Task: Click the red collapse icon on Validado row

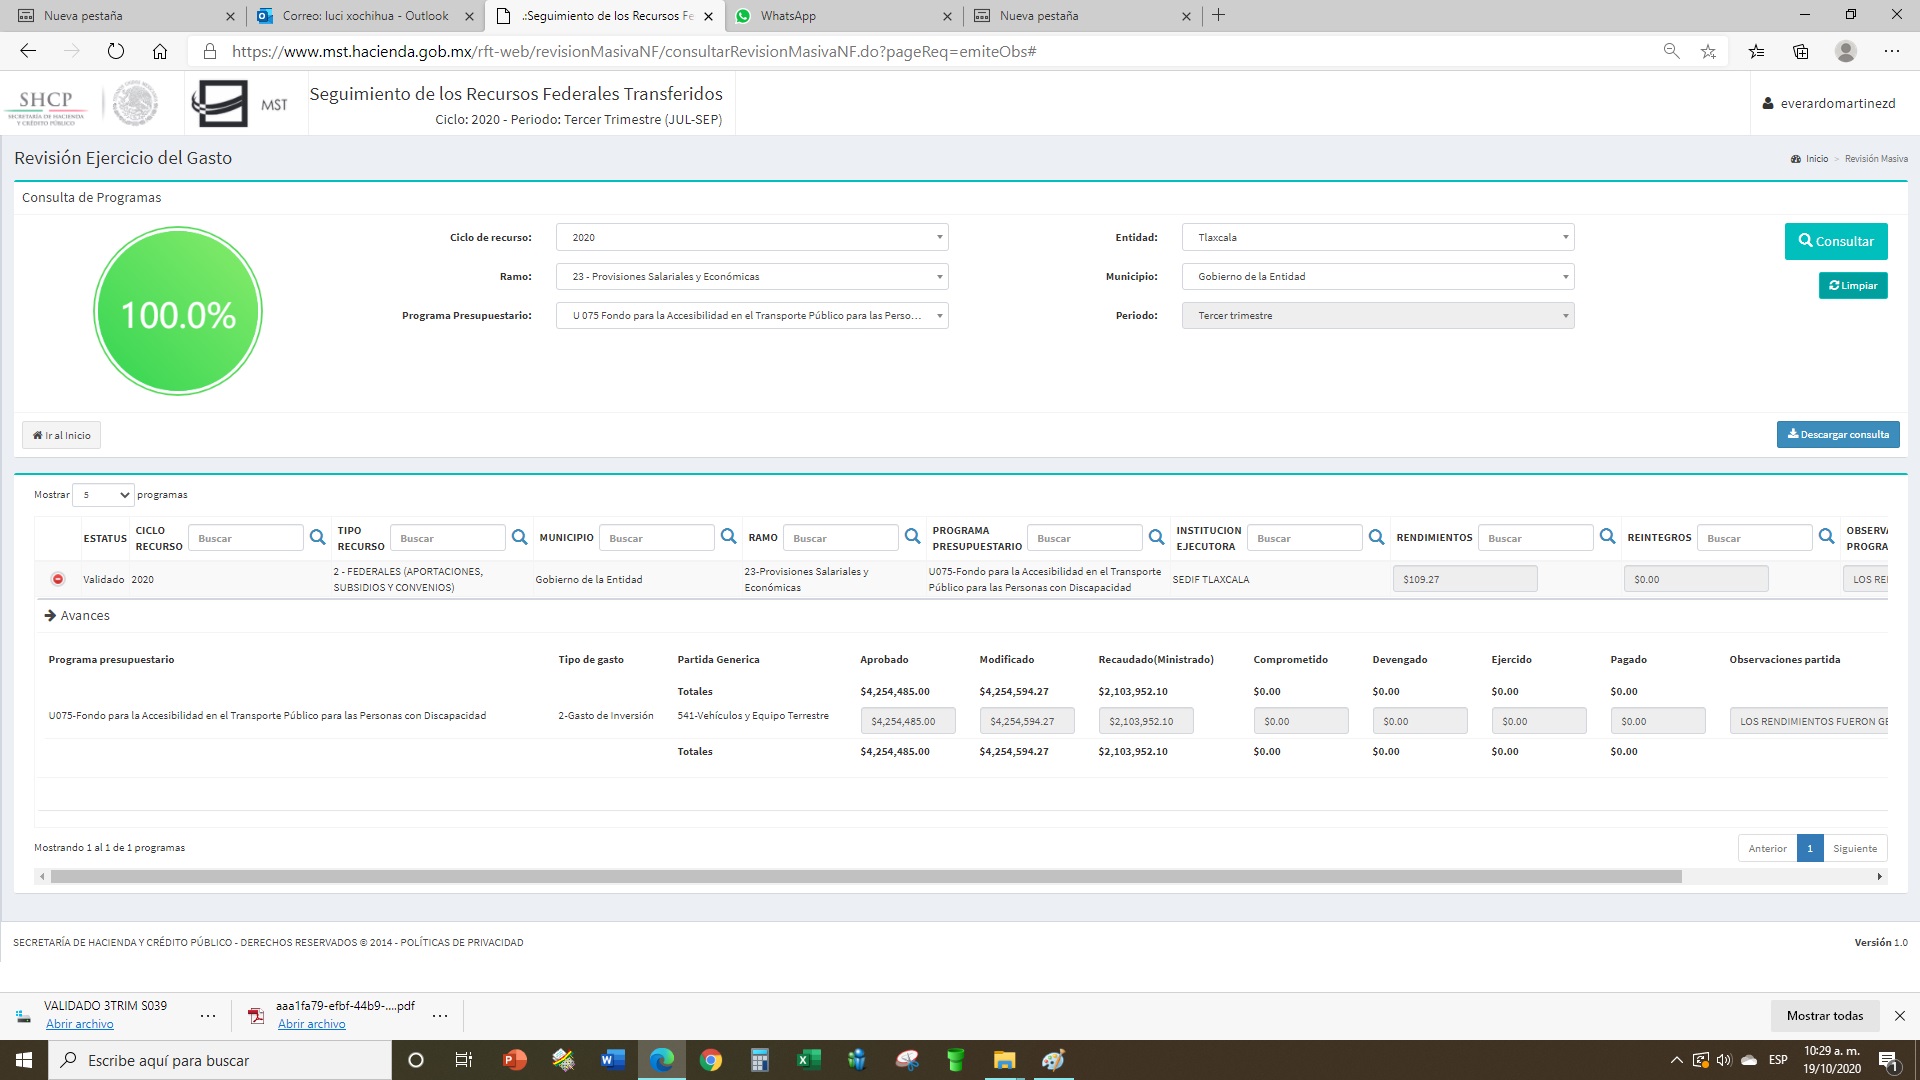Action: (58, 579)
